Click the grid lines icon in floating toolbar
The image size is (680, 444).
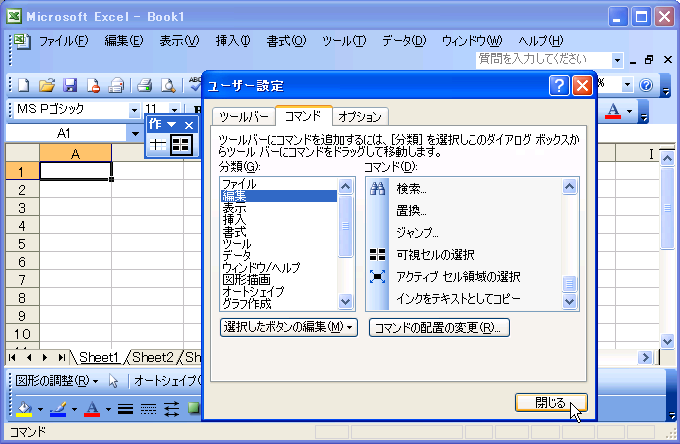(x=157, y=144)
